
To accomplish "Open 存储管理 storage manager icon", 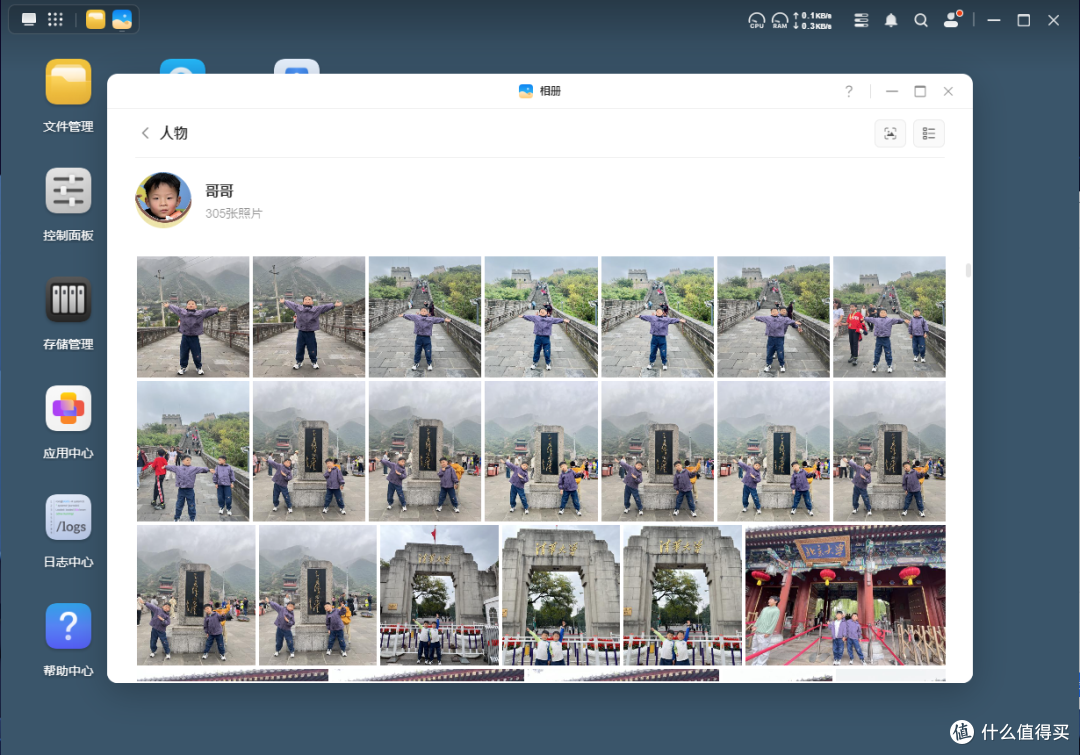I will (68, 300).
